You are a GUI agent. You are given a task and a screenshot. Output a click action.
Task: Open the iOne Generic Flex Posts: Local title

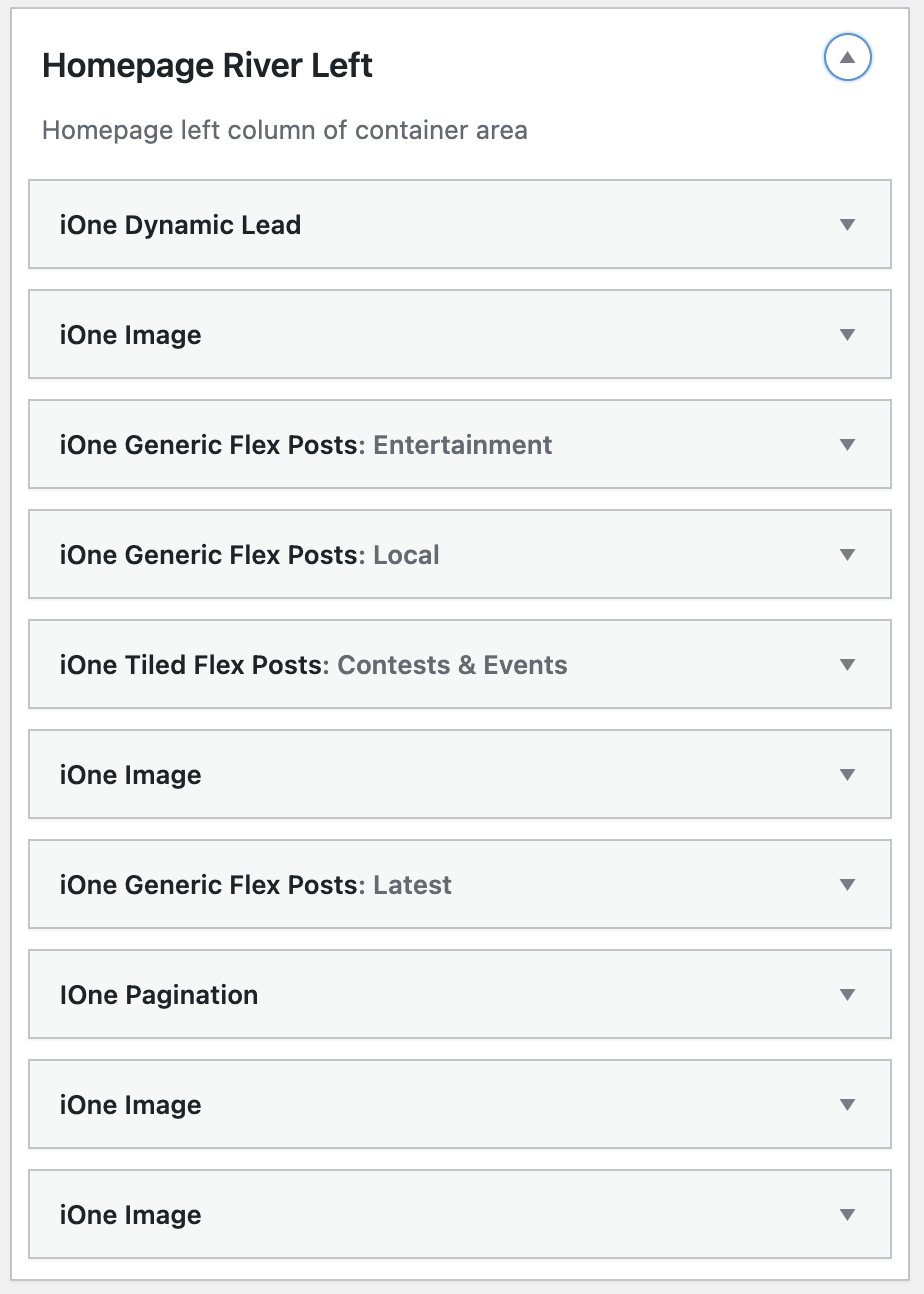click(x=249, y=555)
